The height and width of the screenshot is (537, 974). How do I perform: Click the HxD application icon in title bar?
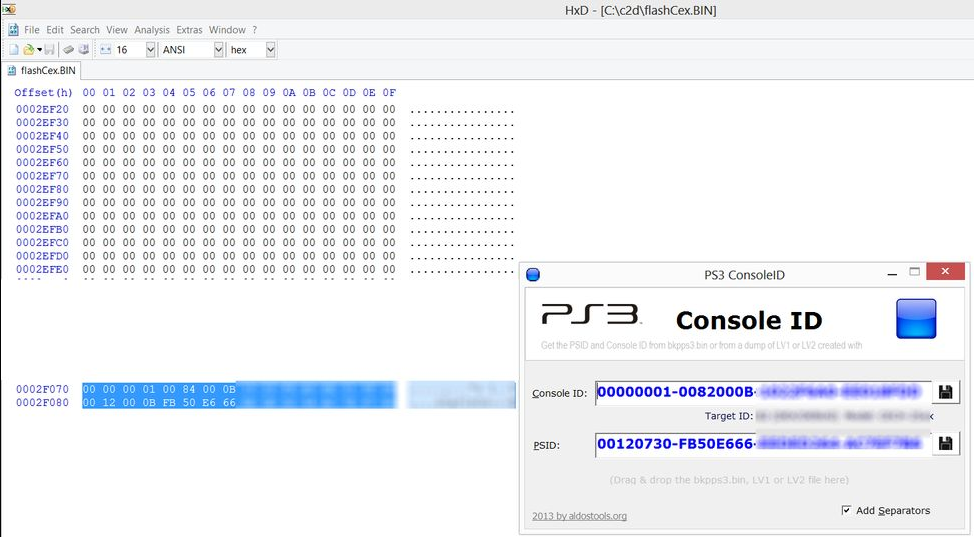pyautogui.click(x=9, y=9)
